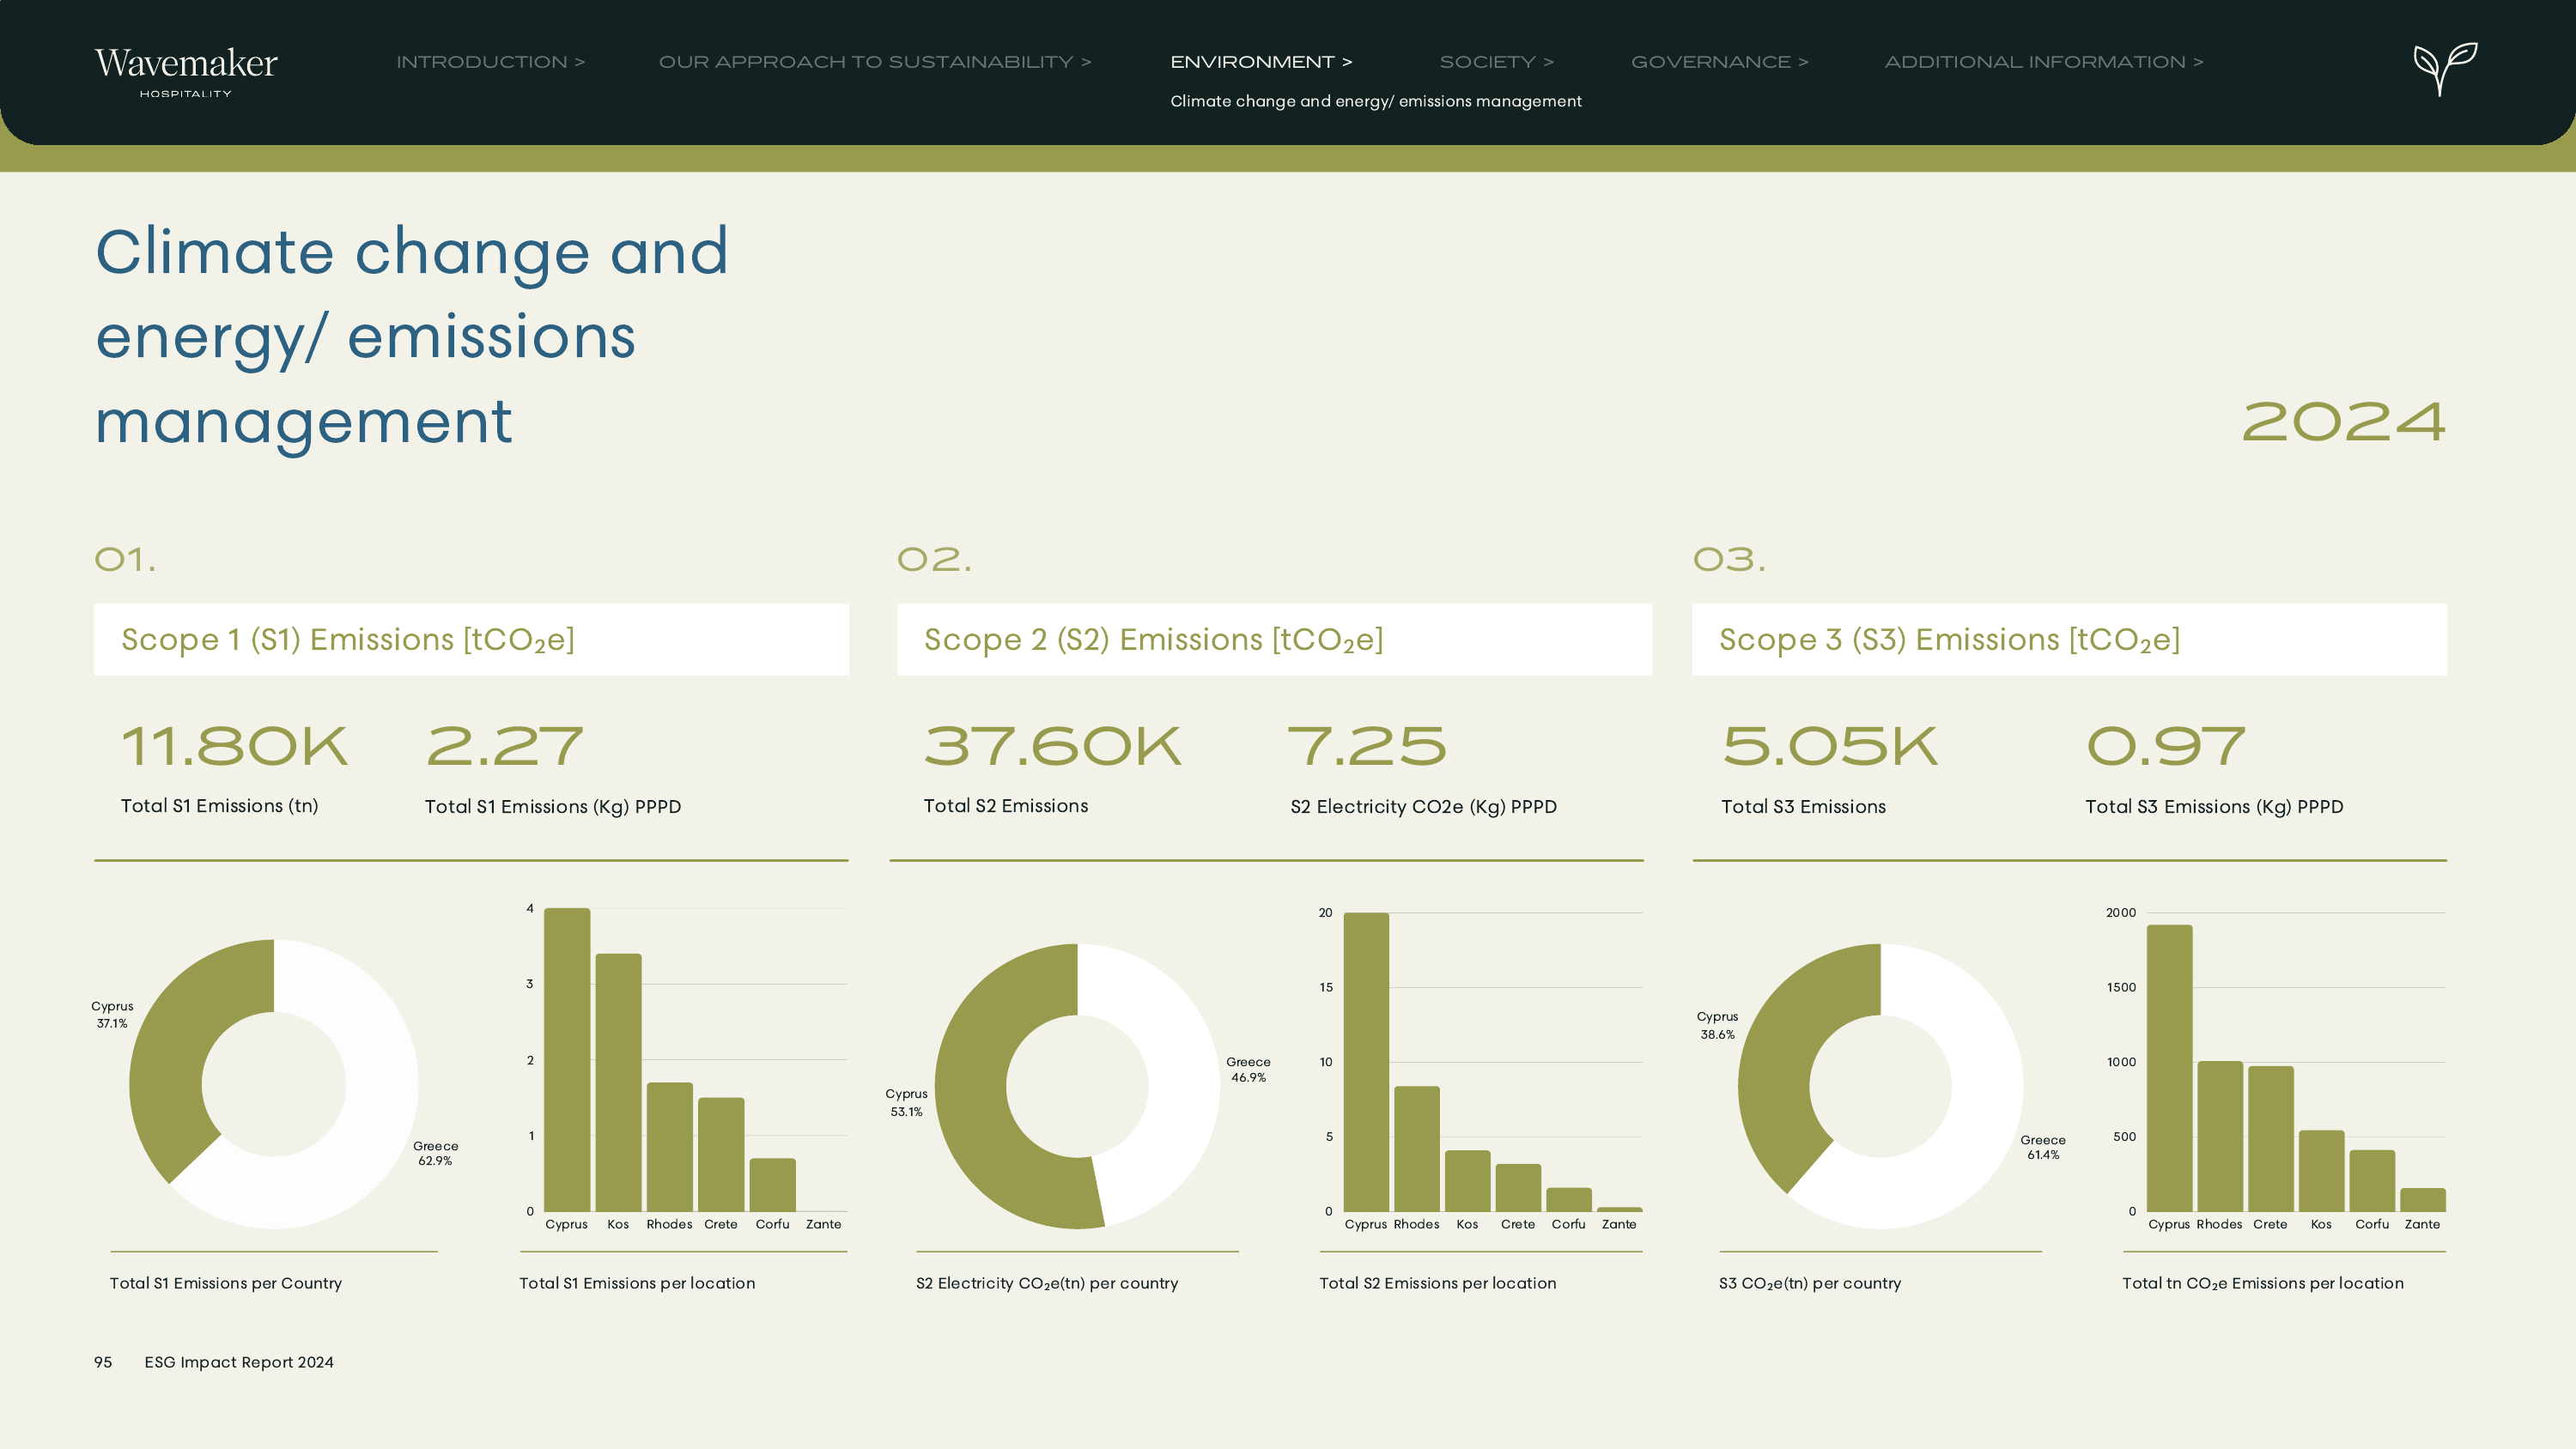2576x1449 pixels.
Task: Click 'Total S1 Emissions (tn)' label
Action: coord(219,806)
